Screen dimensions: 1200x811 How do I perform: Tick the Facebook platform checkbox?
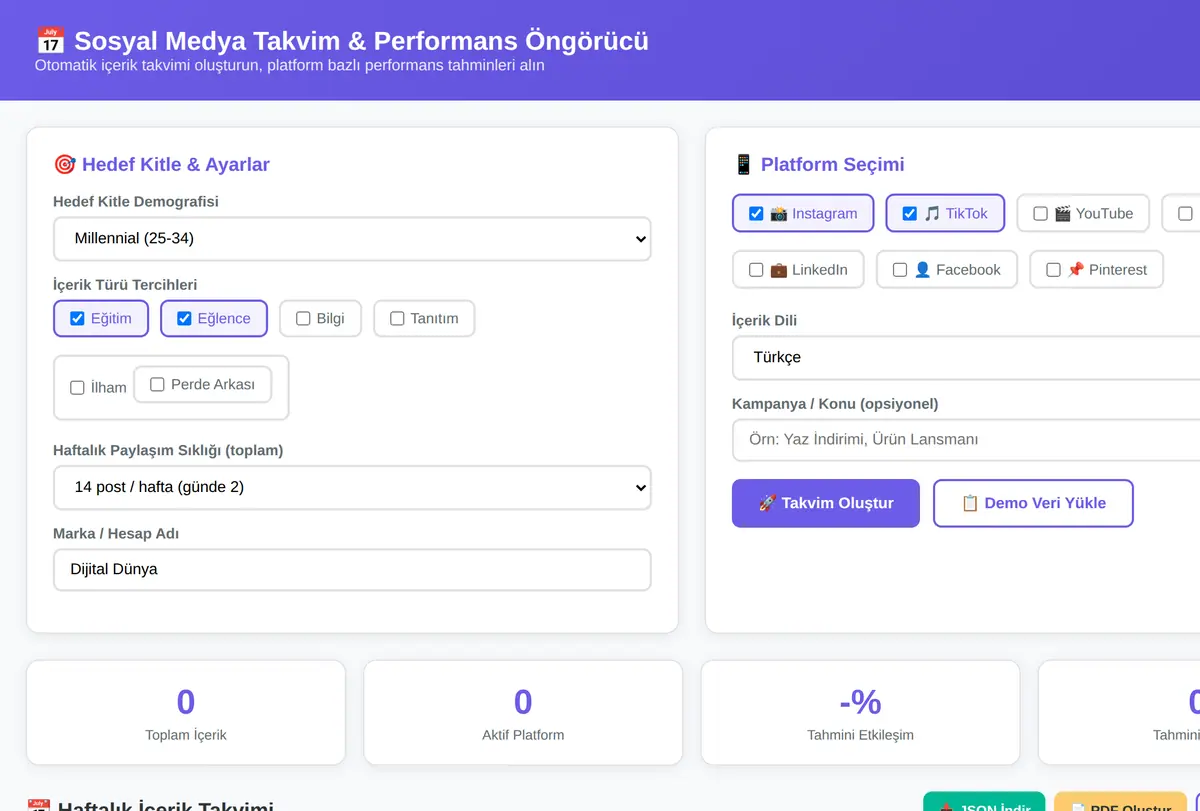coord(900,269)
